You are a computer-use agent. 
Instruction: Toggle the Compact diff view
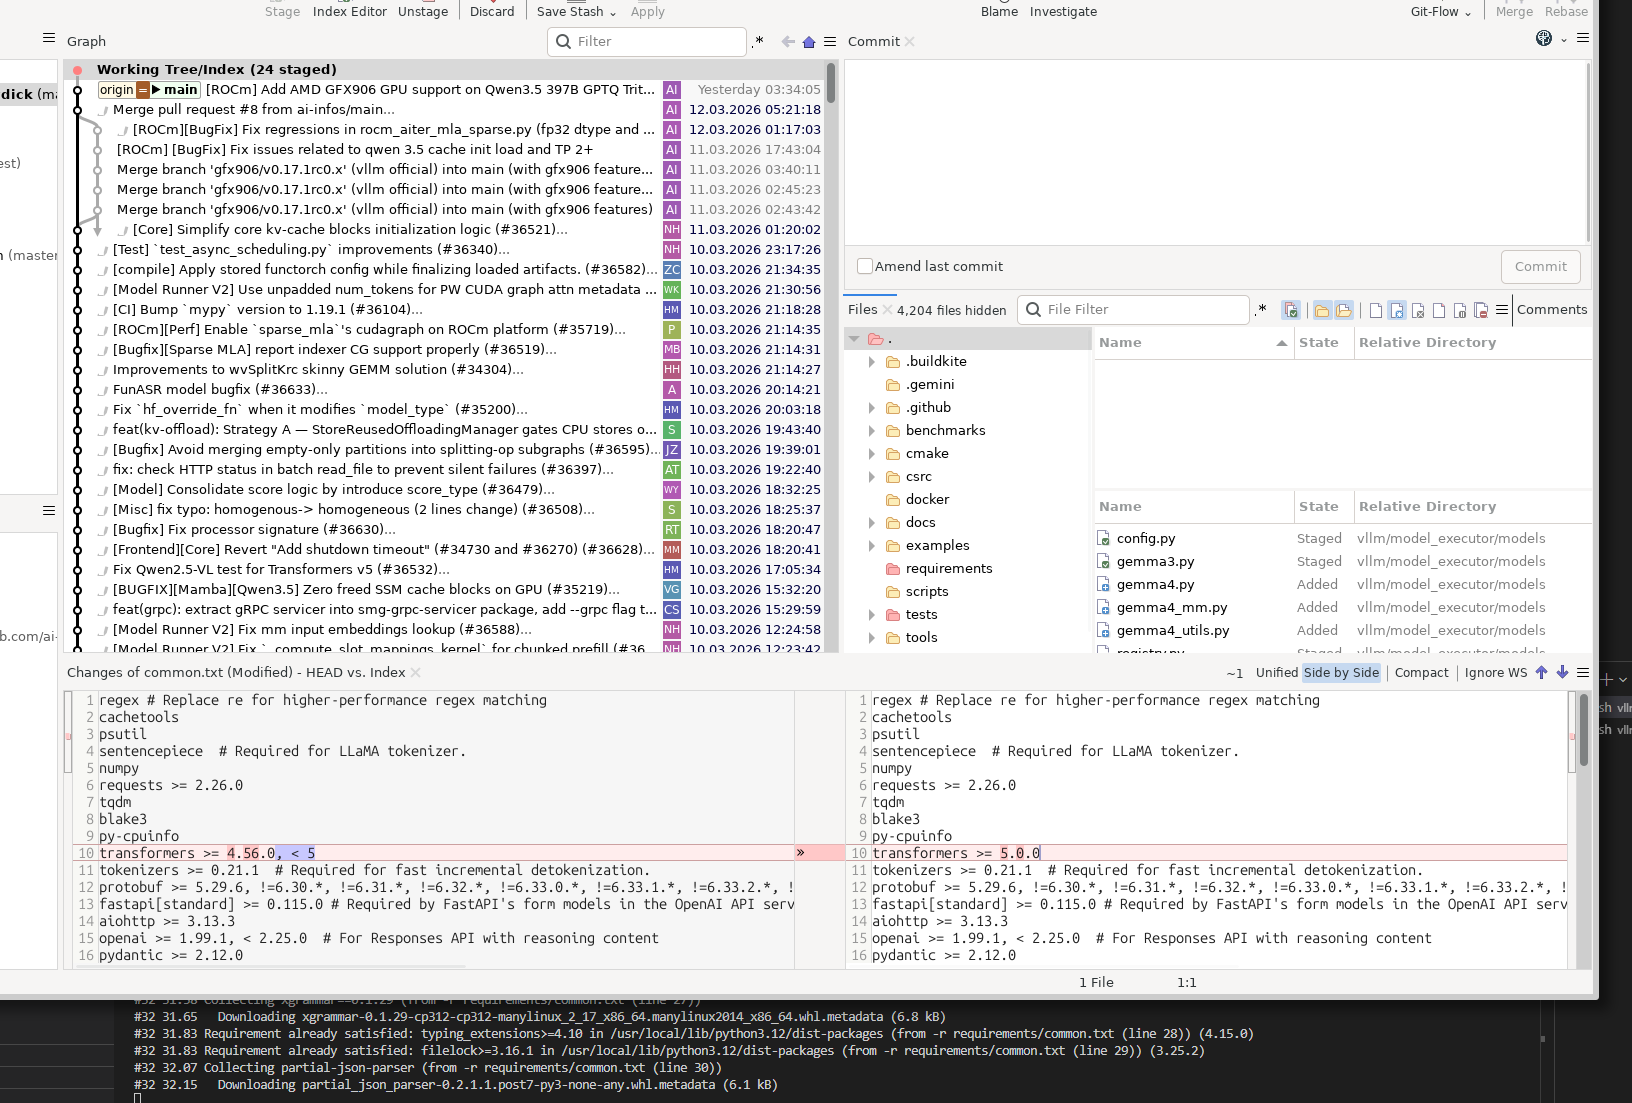coord(1421,673)
